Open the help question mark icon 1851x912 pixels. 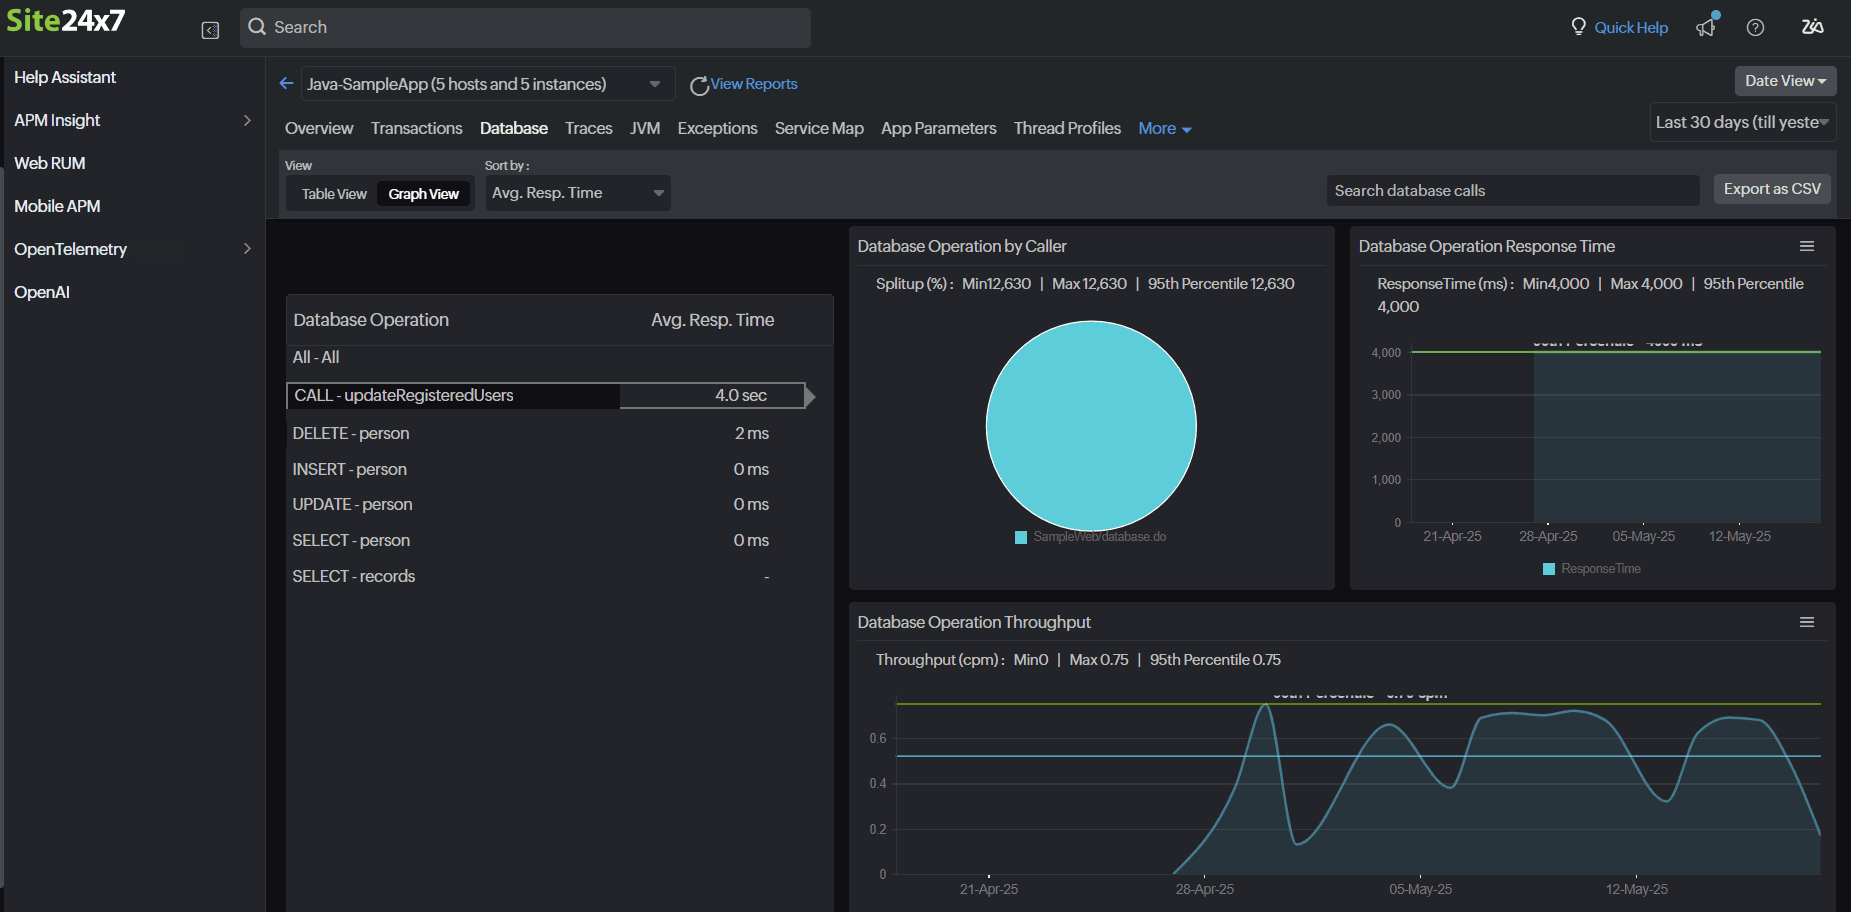coord(1755,28)
